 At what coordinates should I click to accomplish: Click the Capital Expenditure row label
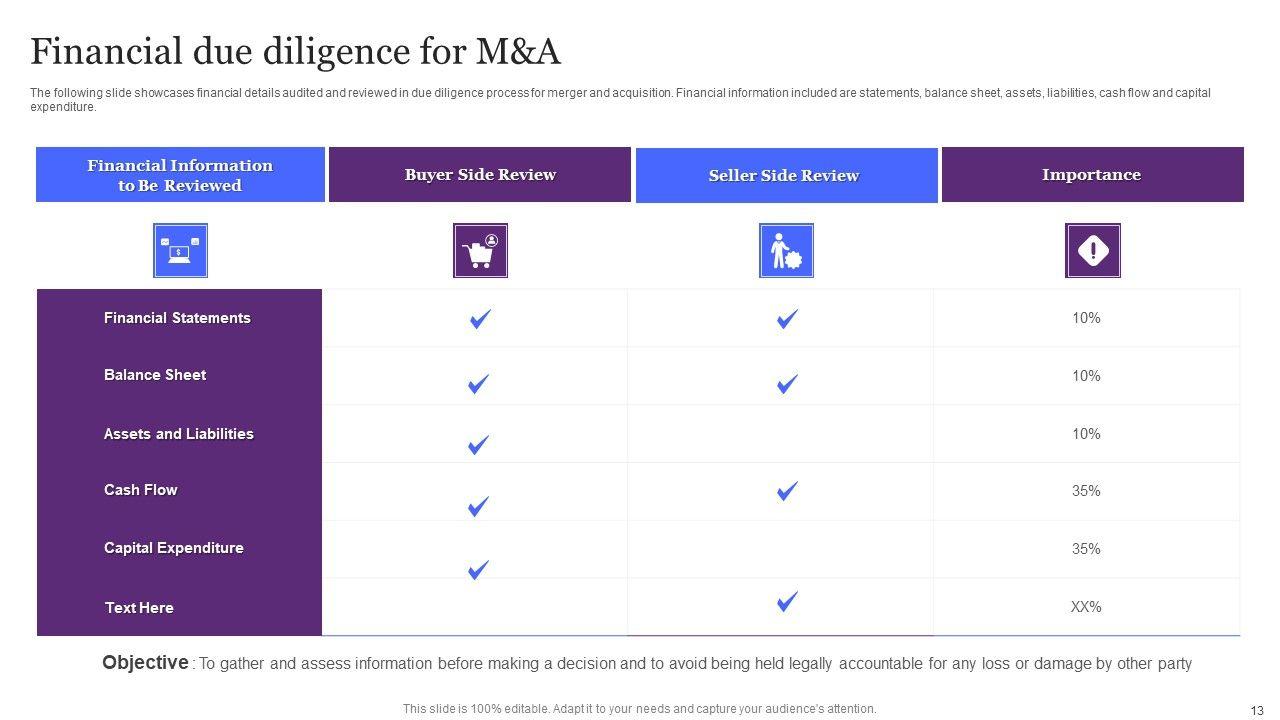(173, 548)
